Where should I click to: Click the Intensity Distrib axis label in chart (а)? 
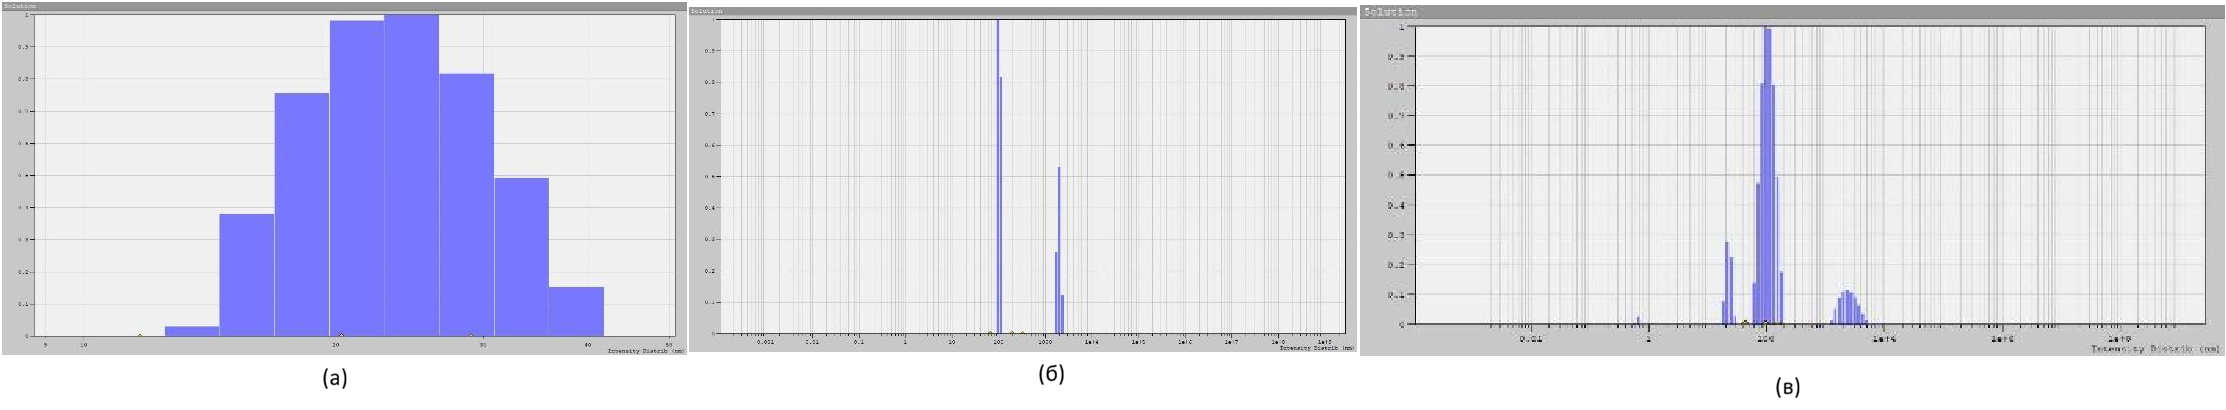pos(641,350)
